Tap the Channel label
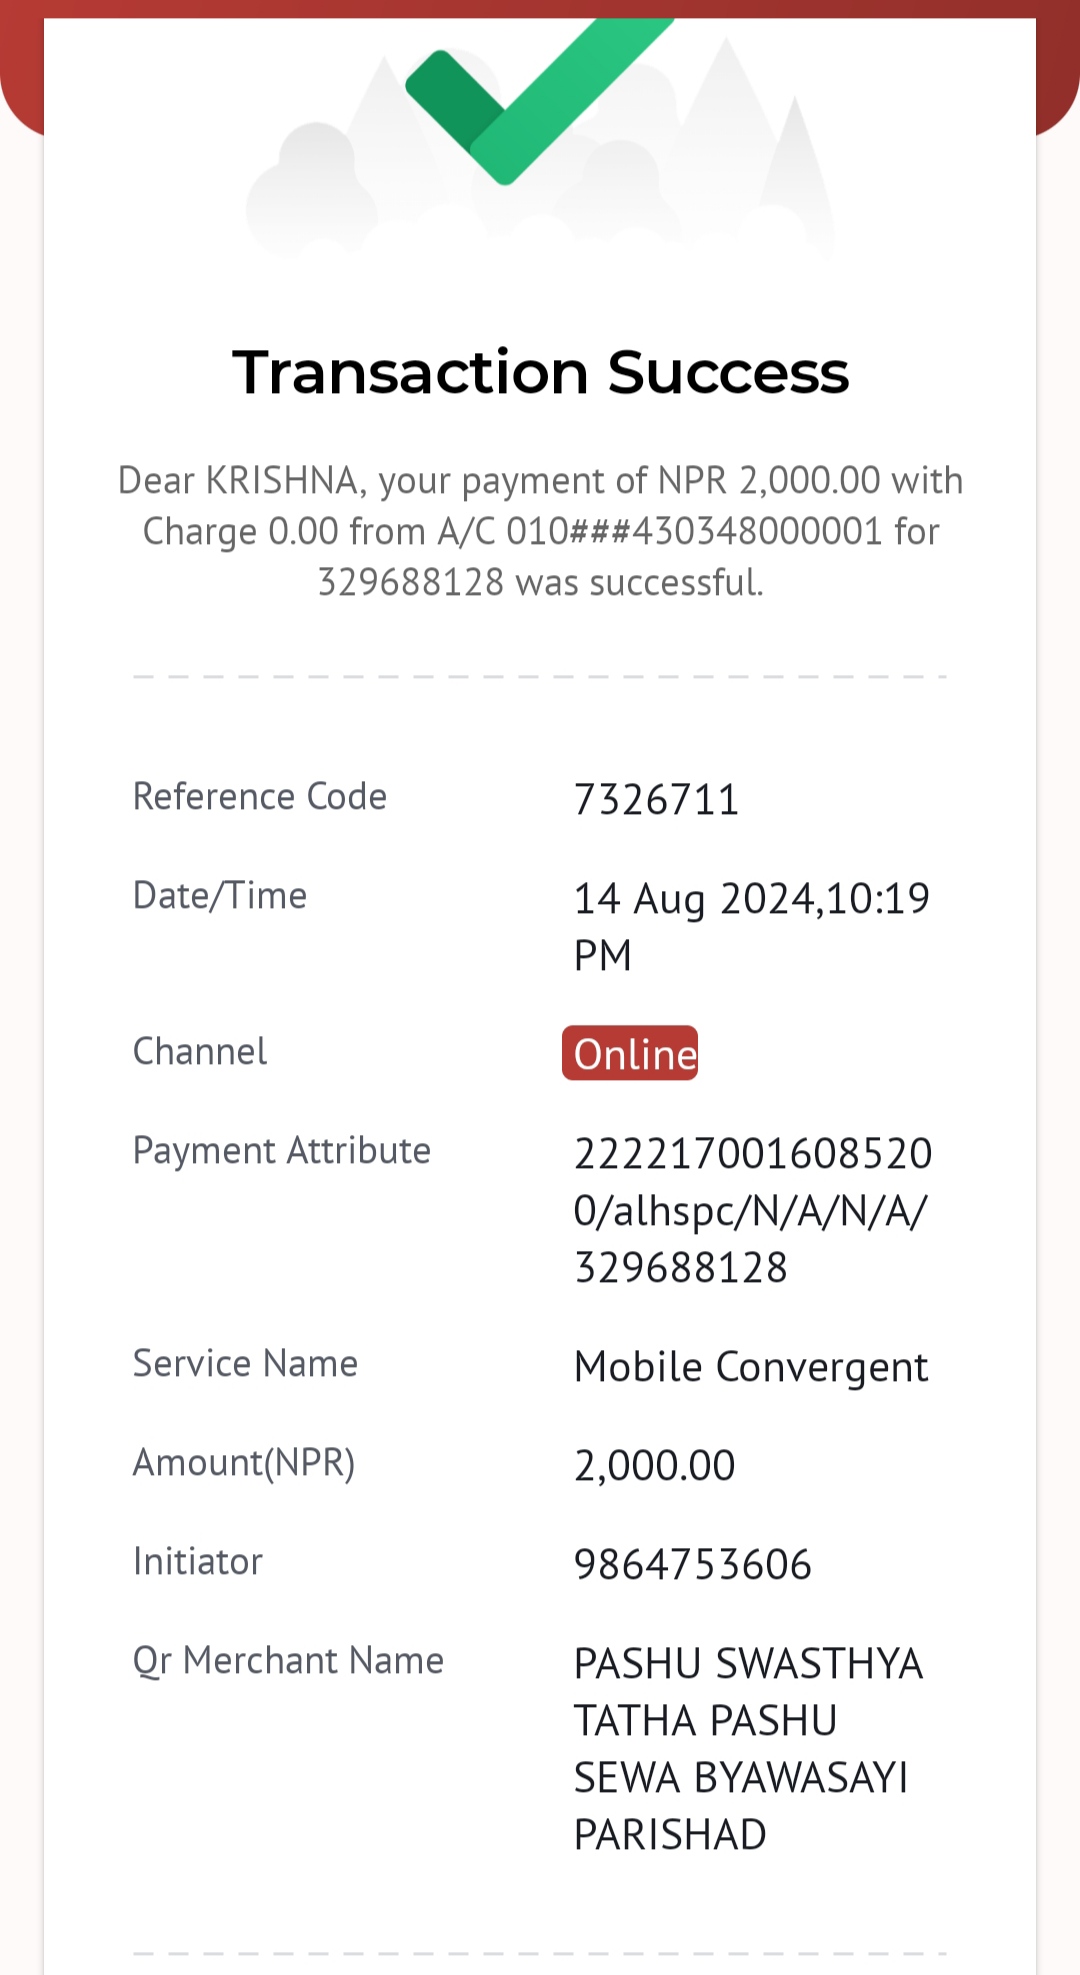Image resolution: width=1080 pixels, height=1975 pixels. 200,1052
